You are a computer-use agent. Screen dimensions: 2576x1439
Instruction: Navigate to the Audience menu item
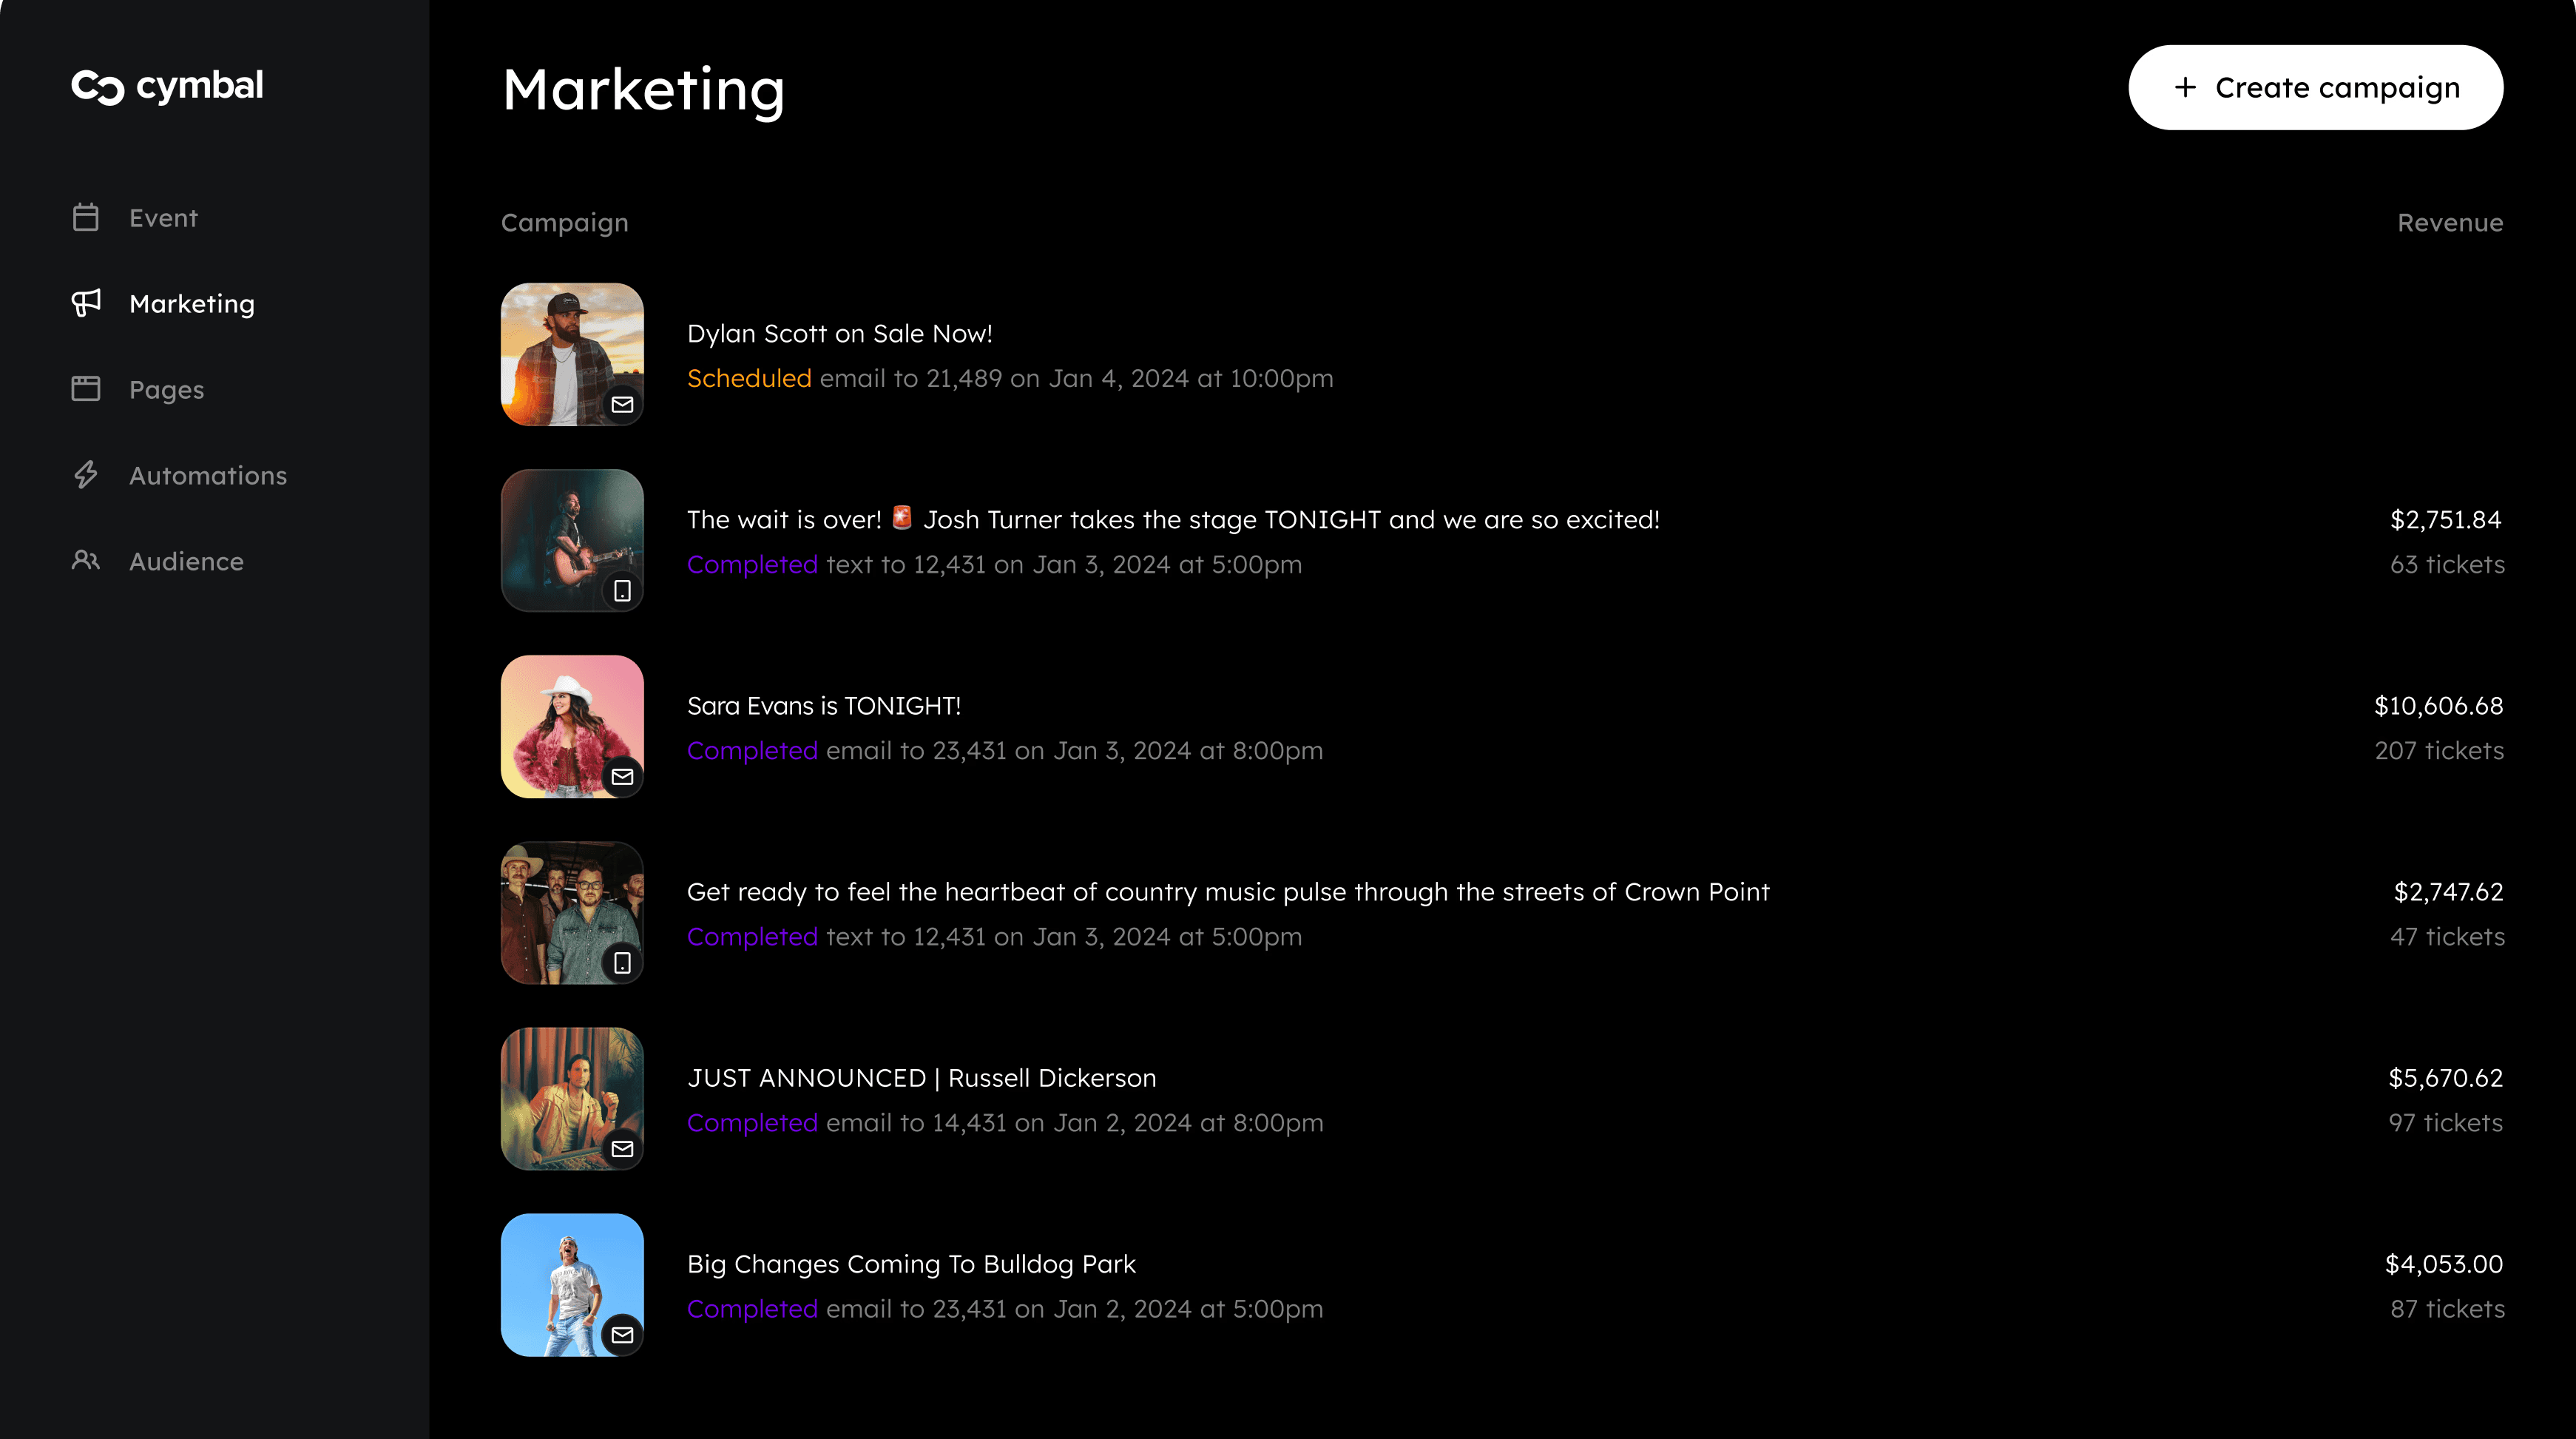click(186, 562)
